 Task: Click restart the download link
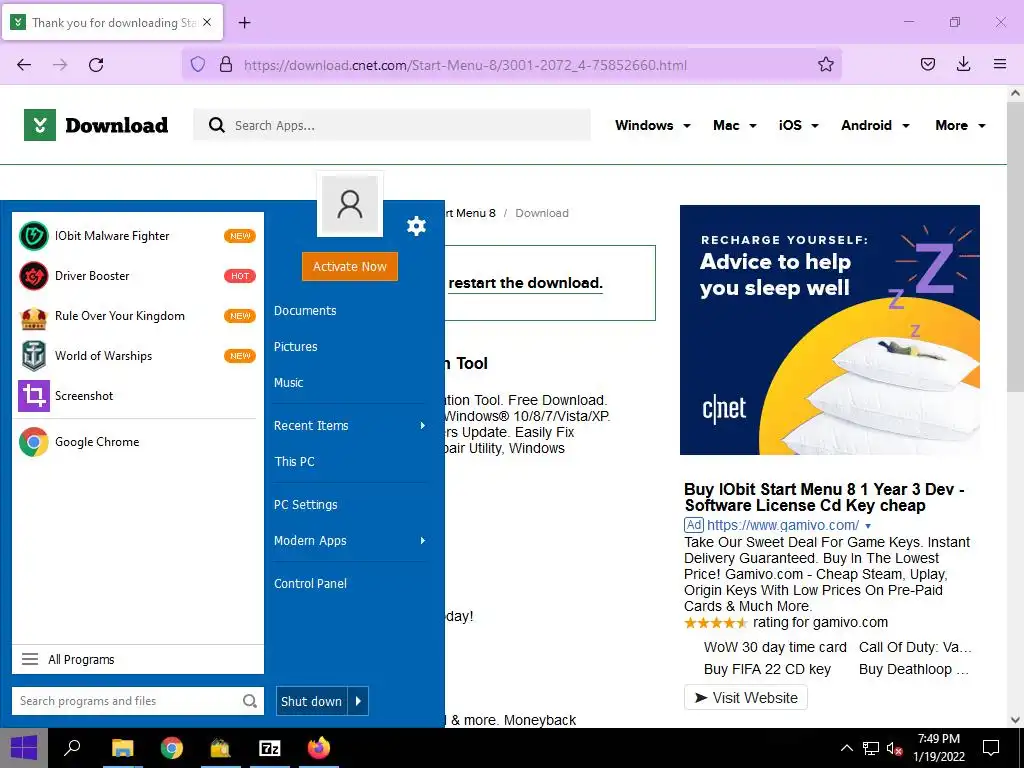coord(525,283)
